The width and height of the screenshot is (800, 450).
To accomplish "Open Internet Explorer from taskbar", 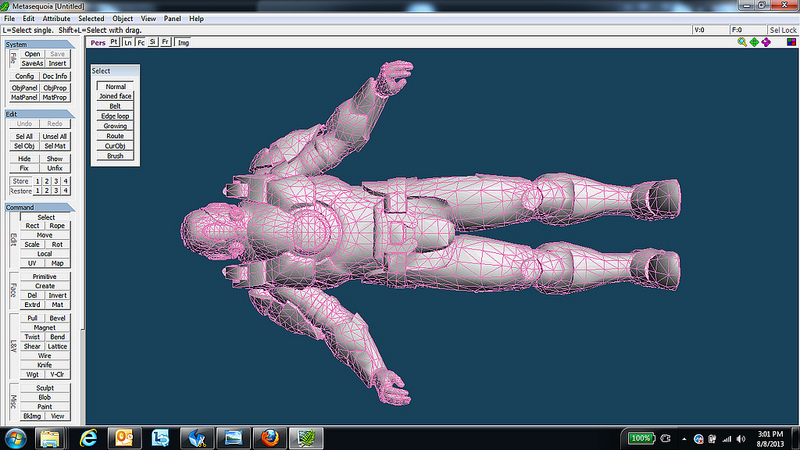I will click(88, 438).
